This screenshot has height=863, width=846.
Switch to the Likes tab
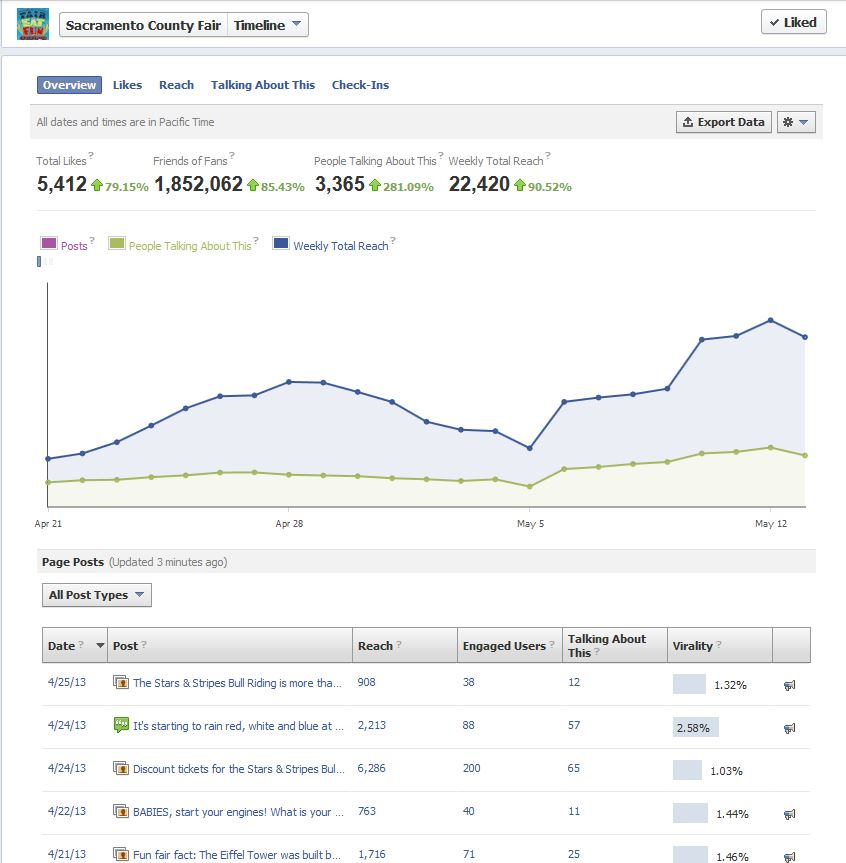tap(127, 85)
